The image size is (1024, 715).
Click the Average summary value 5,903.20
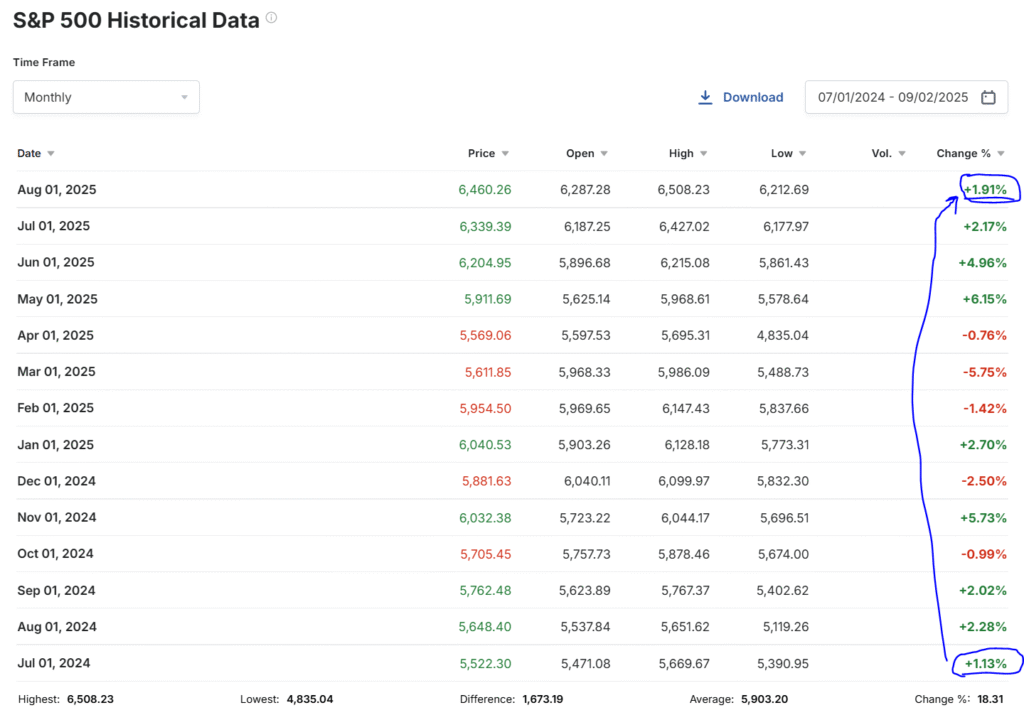(x=764, y=699)
